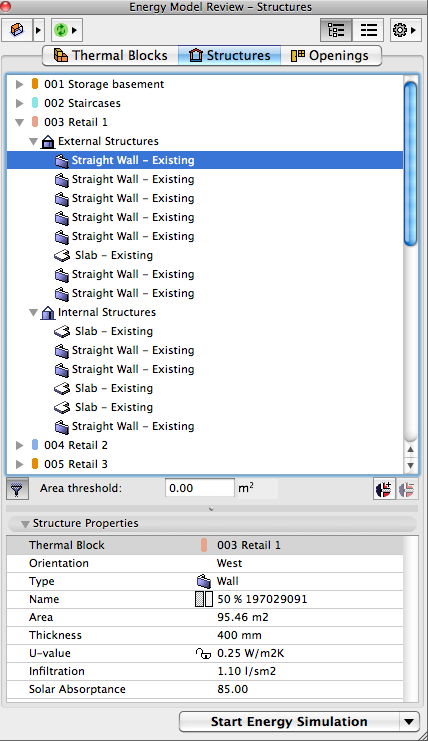Screen dimensions: 428x741
Task: Click the greyed remove structures icon
Action: (x=406, y=489)
